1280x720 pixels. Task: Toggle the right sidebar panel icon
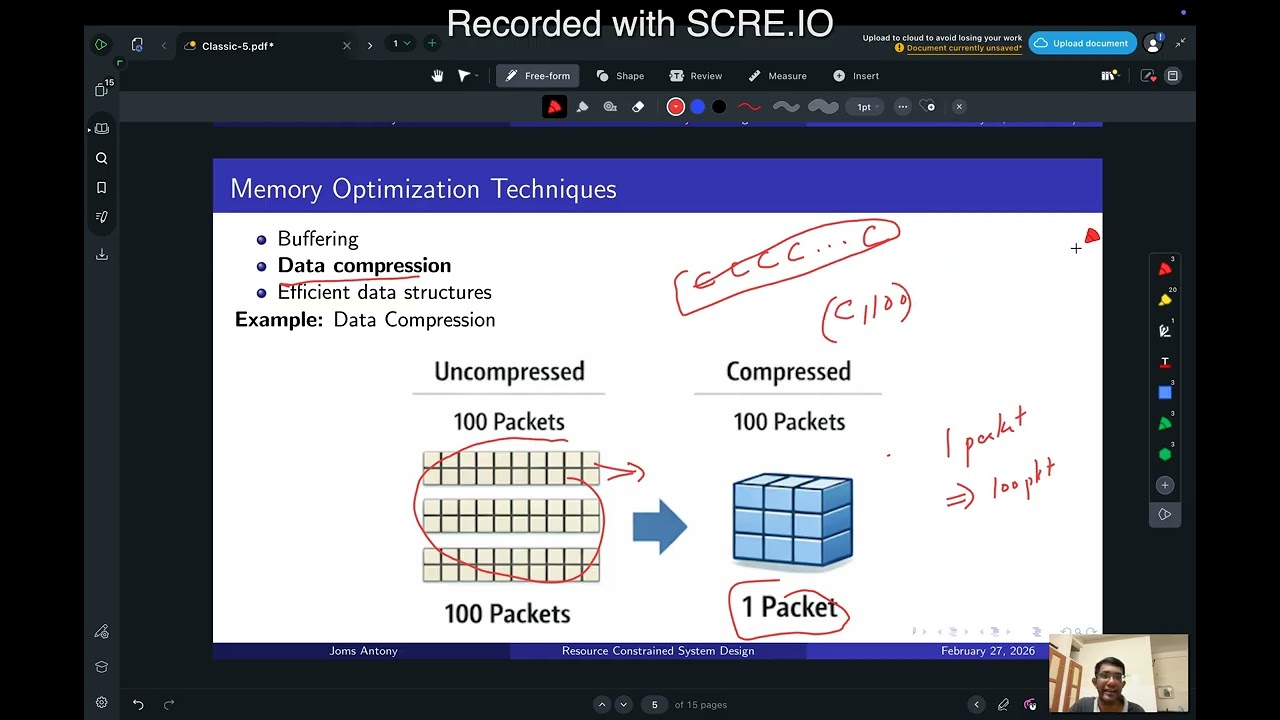click(x=1173, y=76)
